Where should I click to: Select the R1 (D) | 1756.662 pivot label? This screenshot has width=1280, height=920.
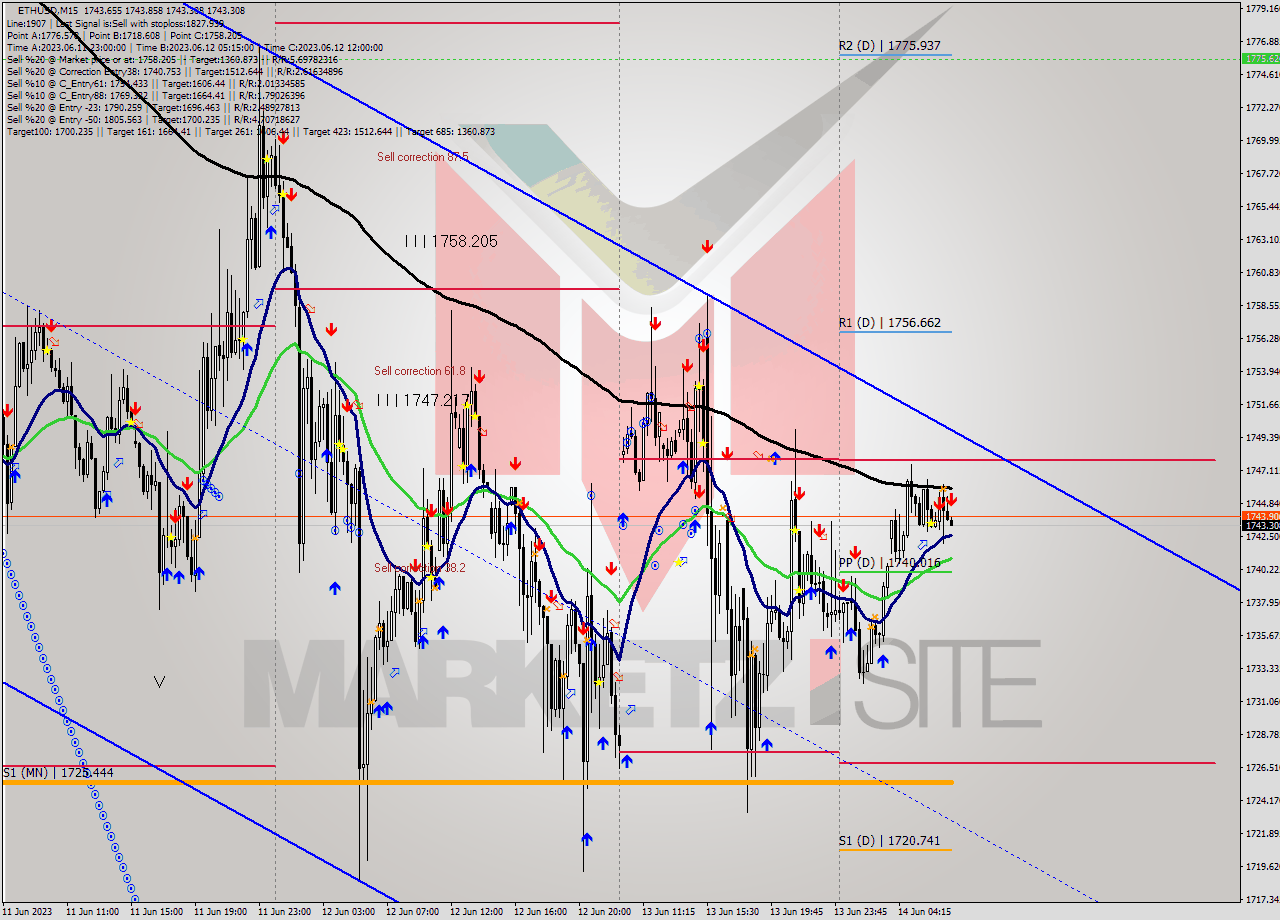(889, 323)
